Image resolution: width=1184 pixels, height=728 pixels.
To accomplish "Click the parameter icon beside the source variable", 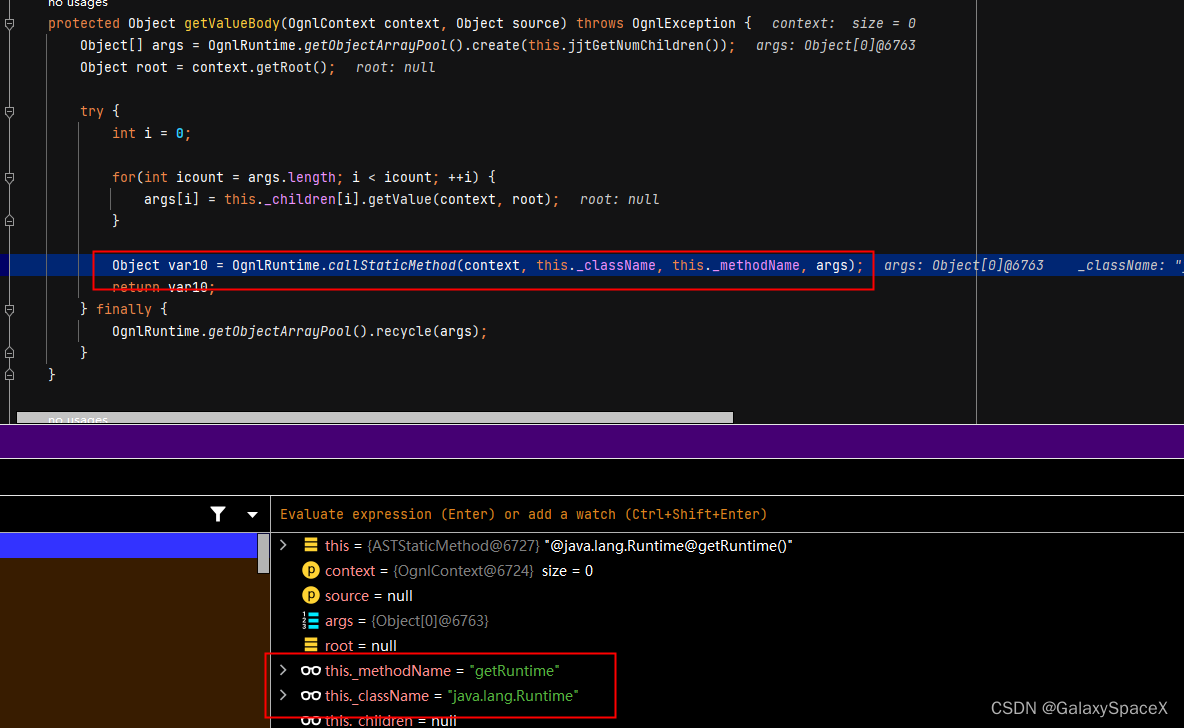I will [x=310, y=595].
